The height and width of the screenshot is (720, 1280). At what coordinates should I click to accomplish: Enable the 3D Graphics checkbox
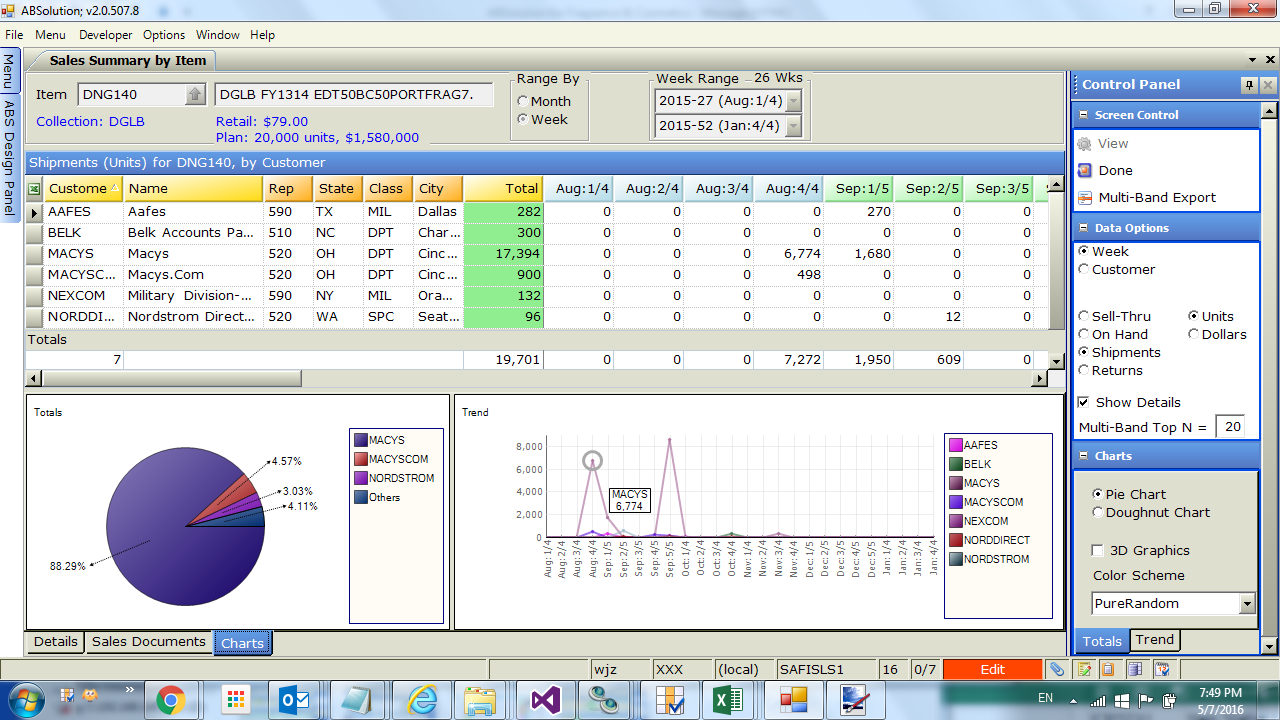tap(1098, 550)
